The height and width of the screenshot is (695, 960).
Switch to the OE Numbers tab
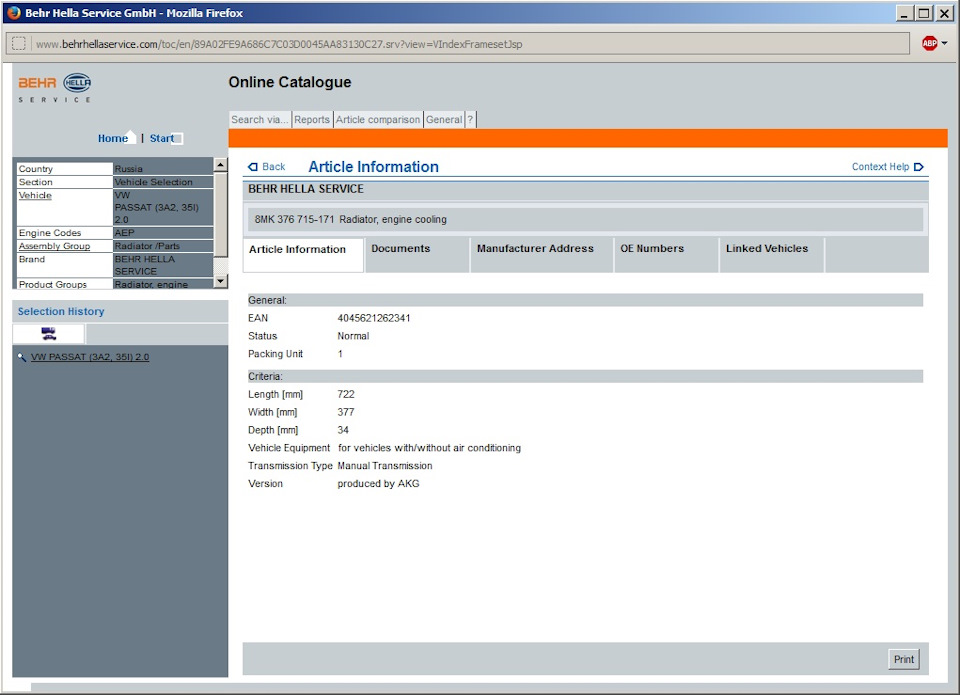[666, 254]
